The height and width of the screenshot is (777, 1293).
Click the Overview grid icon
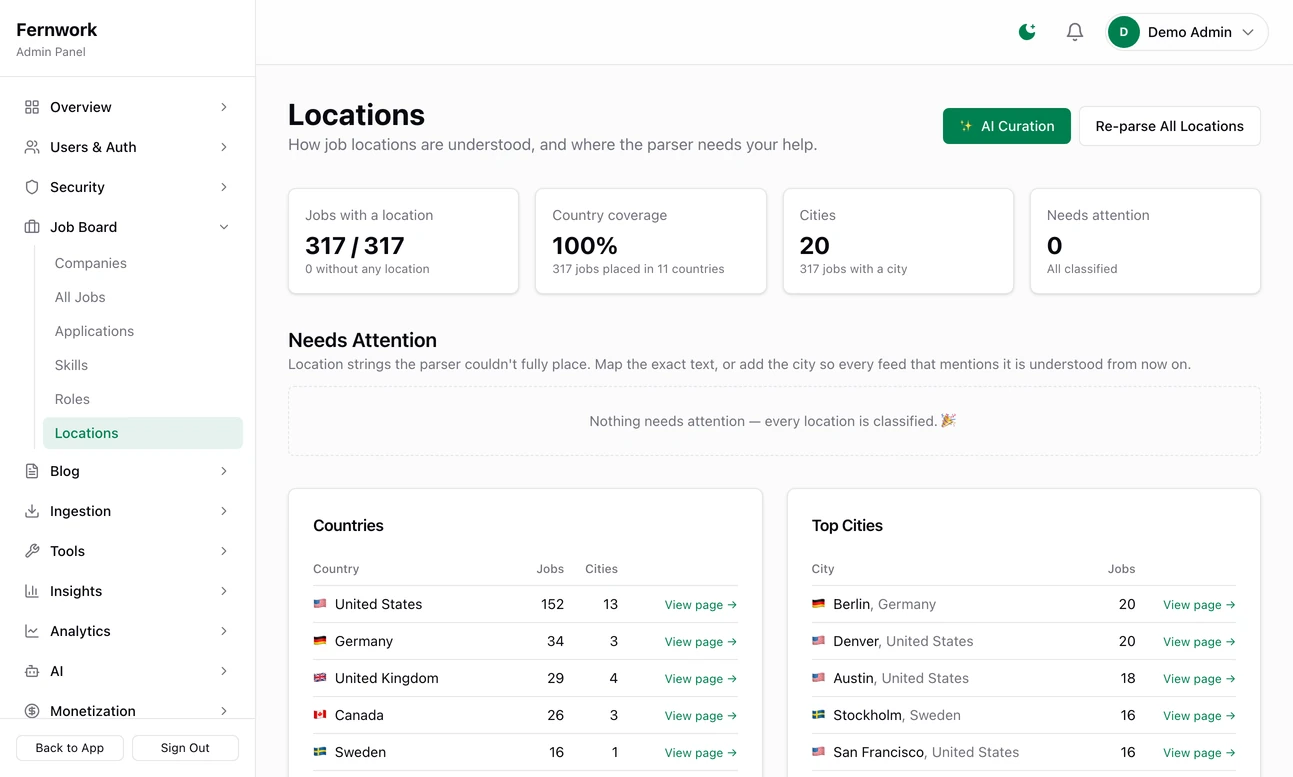[32, 107]
